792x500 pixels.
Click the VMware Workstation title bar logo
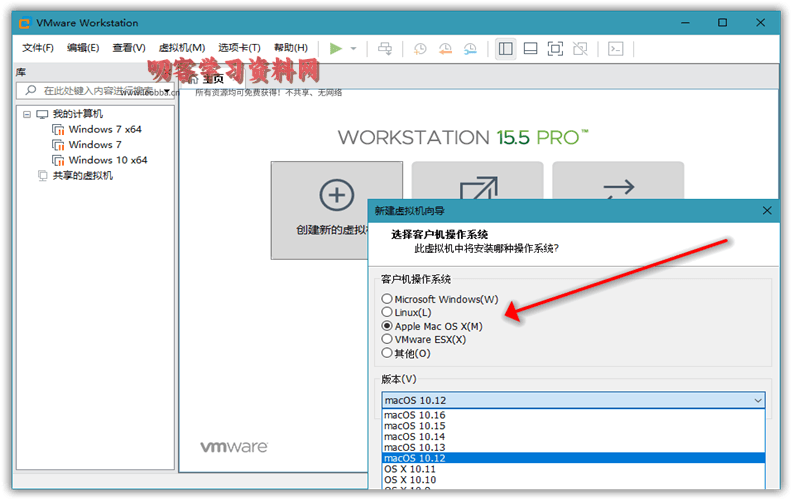[x=24, y=23]
